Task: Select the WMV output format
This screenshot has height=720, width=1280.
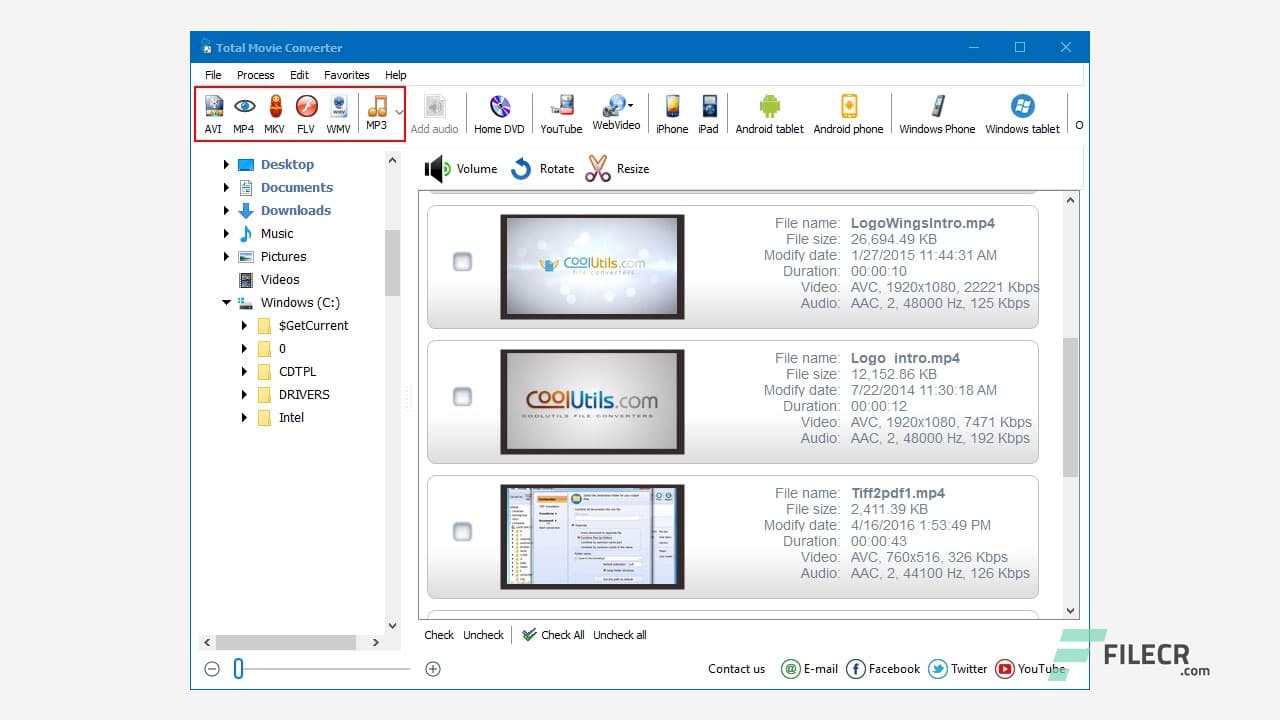Action: click(338, 112)
